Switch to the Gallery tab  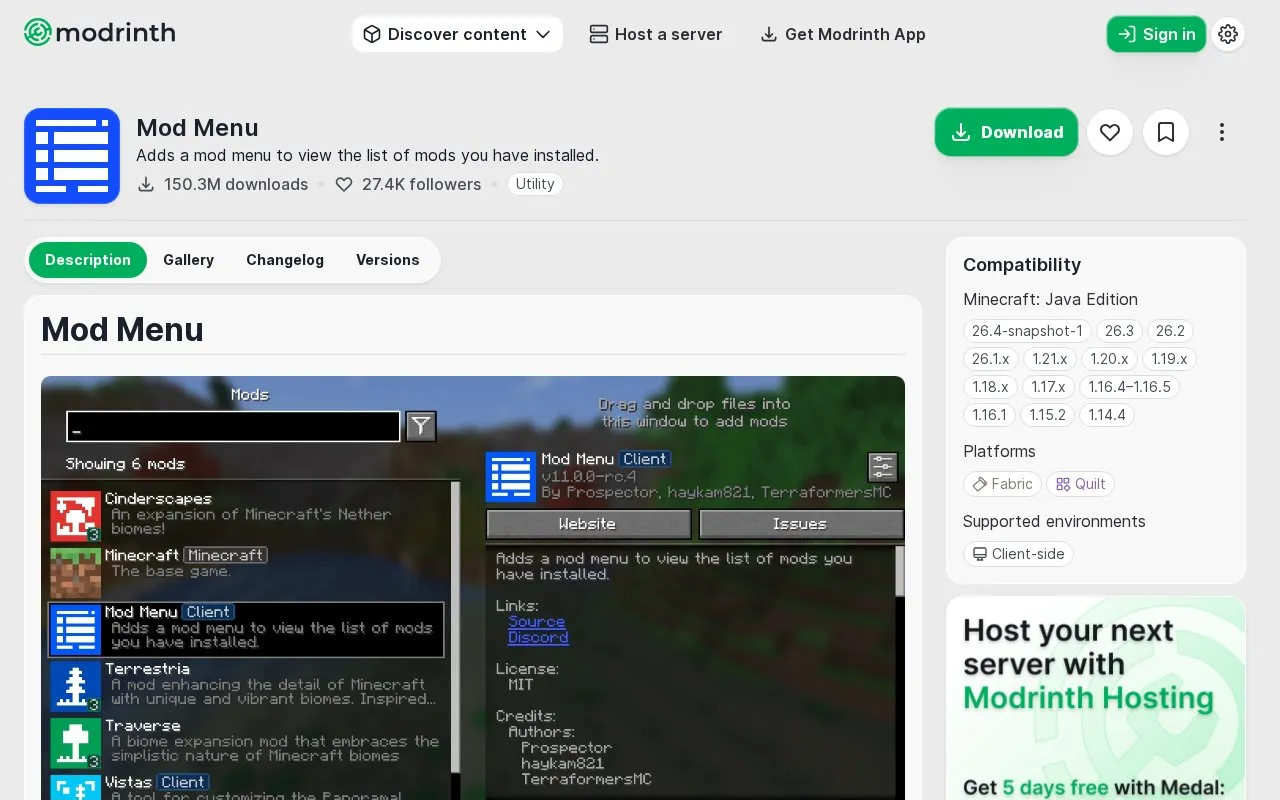pos(189,260)
